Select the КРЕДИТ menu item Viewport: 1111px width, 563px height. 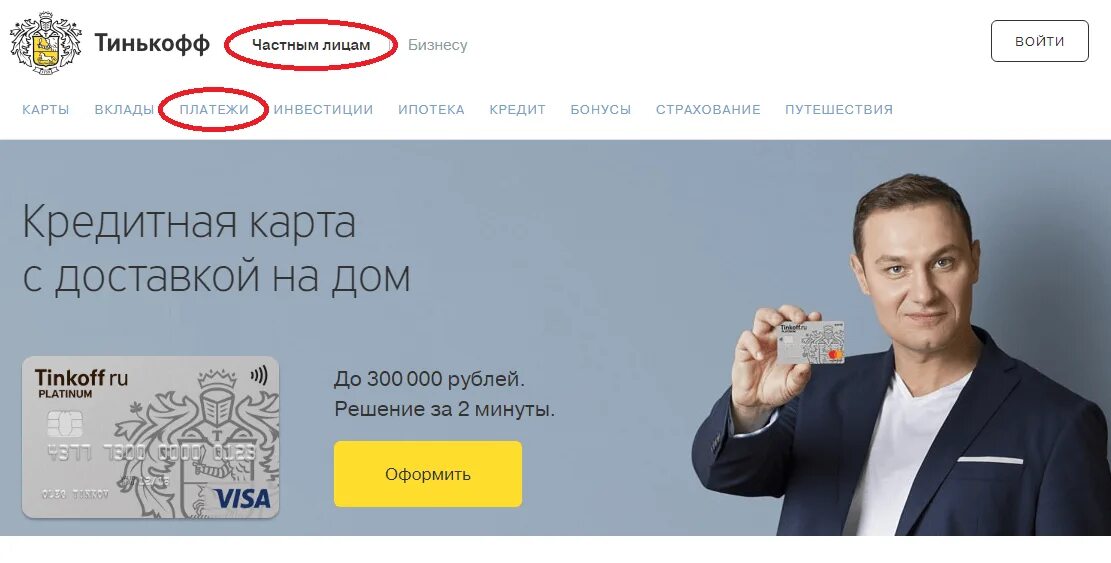[517, 110]
